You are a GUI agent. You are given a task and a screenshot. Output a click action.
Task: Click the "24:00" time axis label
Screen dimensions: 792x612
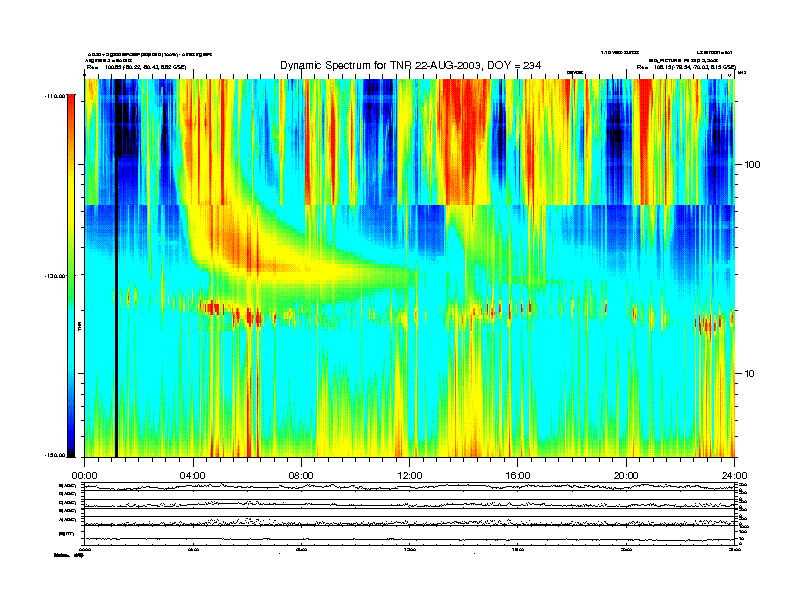(734, 476)
